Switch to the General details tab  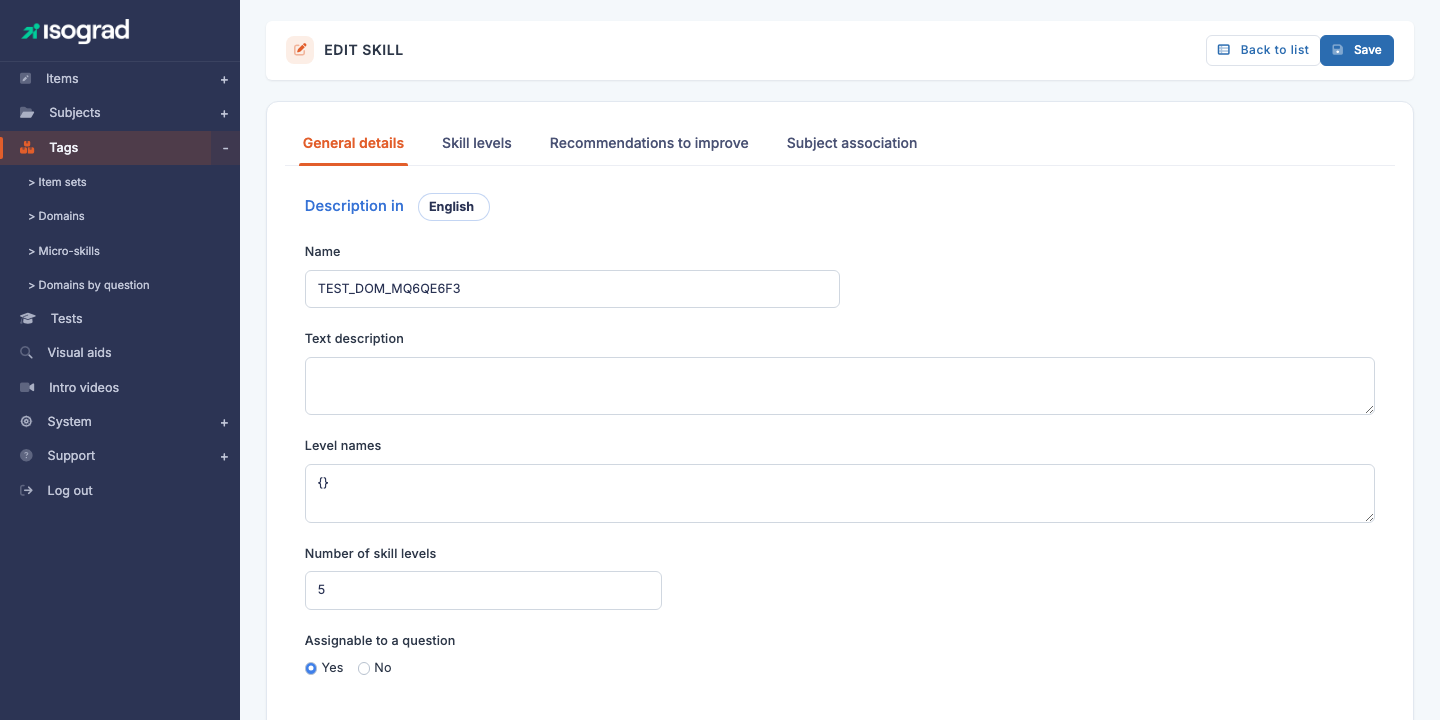353,143
